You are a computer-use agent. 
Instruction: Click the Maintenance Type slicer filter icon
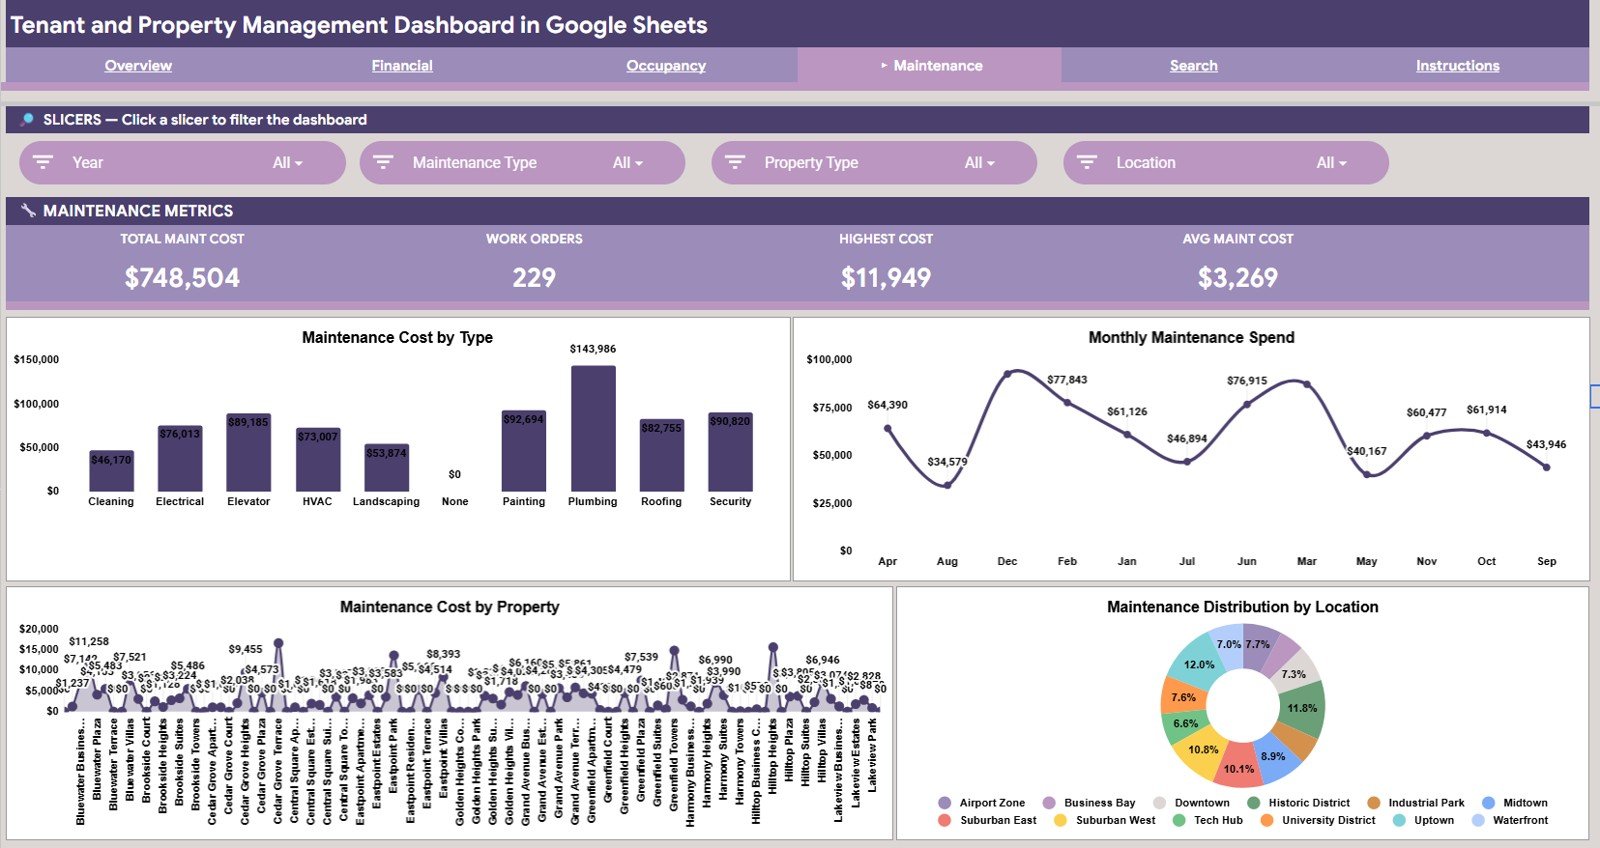coord(383,162)
